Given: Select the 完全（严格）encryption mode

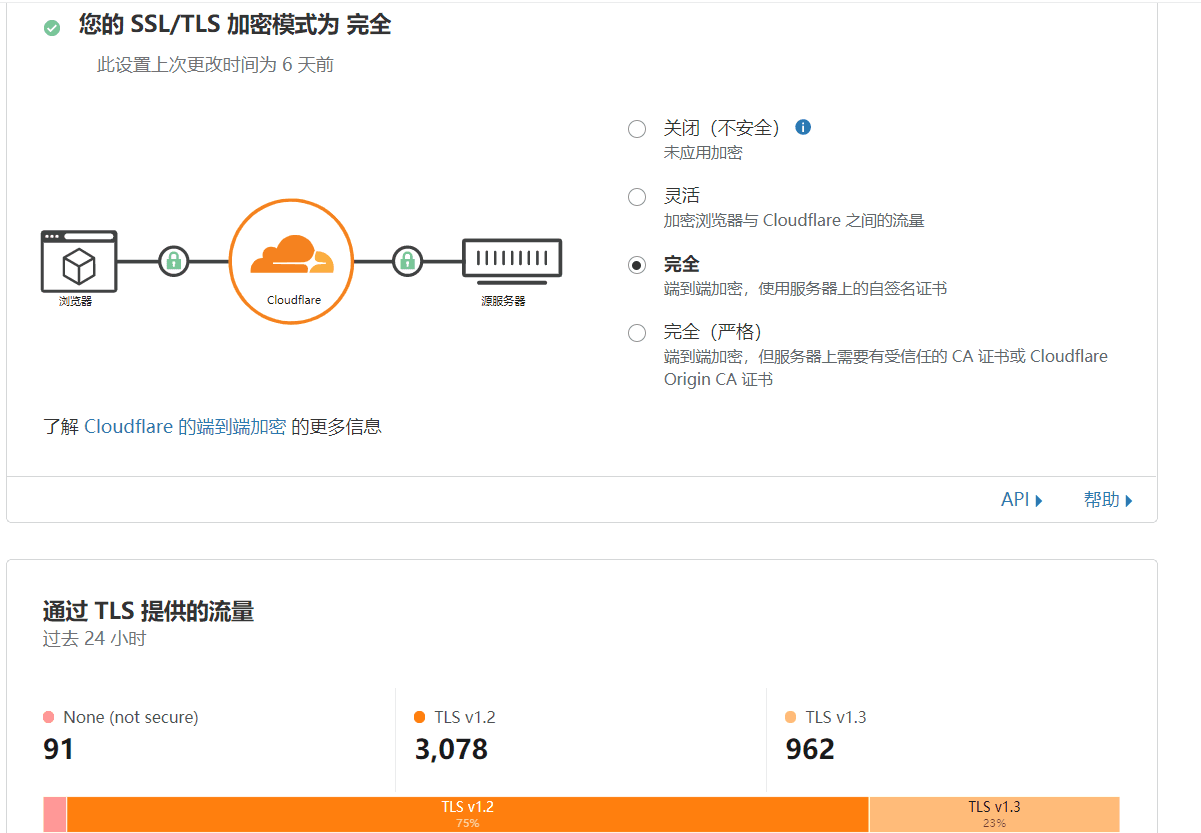Looking at the screenshot, I should (637, 333).
